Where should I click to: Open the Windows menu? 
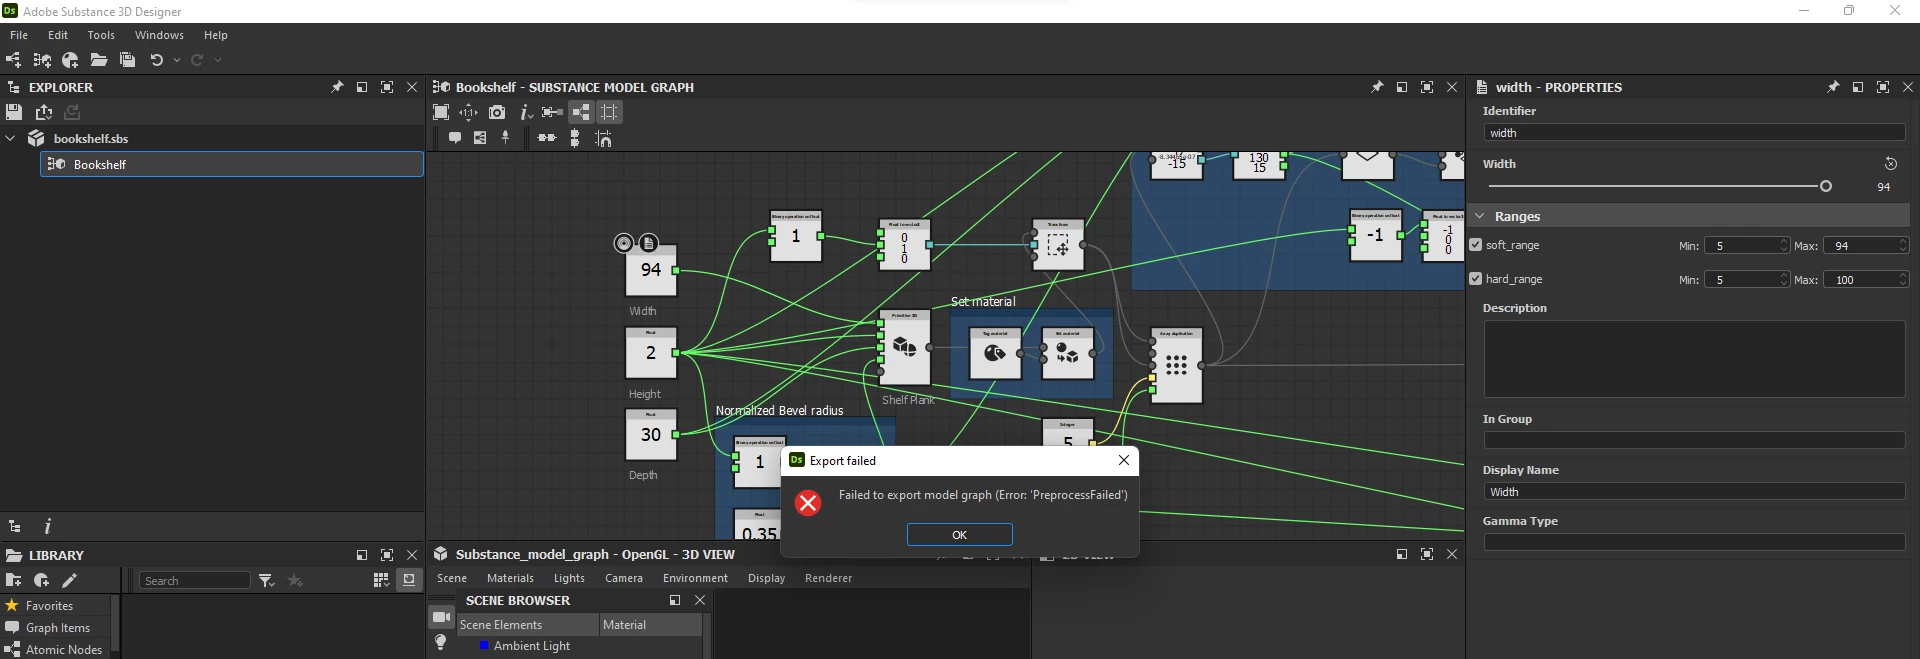(159, 35)
